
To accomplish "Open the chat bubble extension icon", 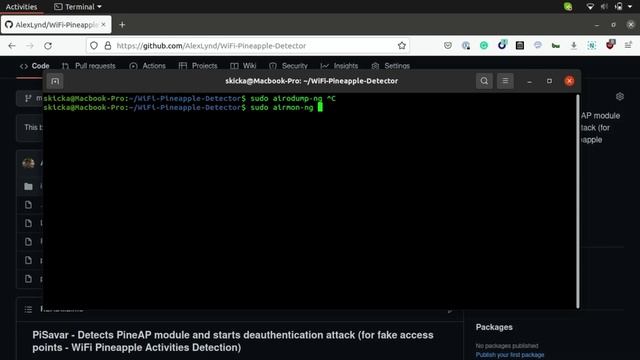I will pos(538,46).
